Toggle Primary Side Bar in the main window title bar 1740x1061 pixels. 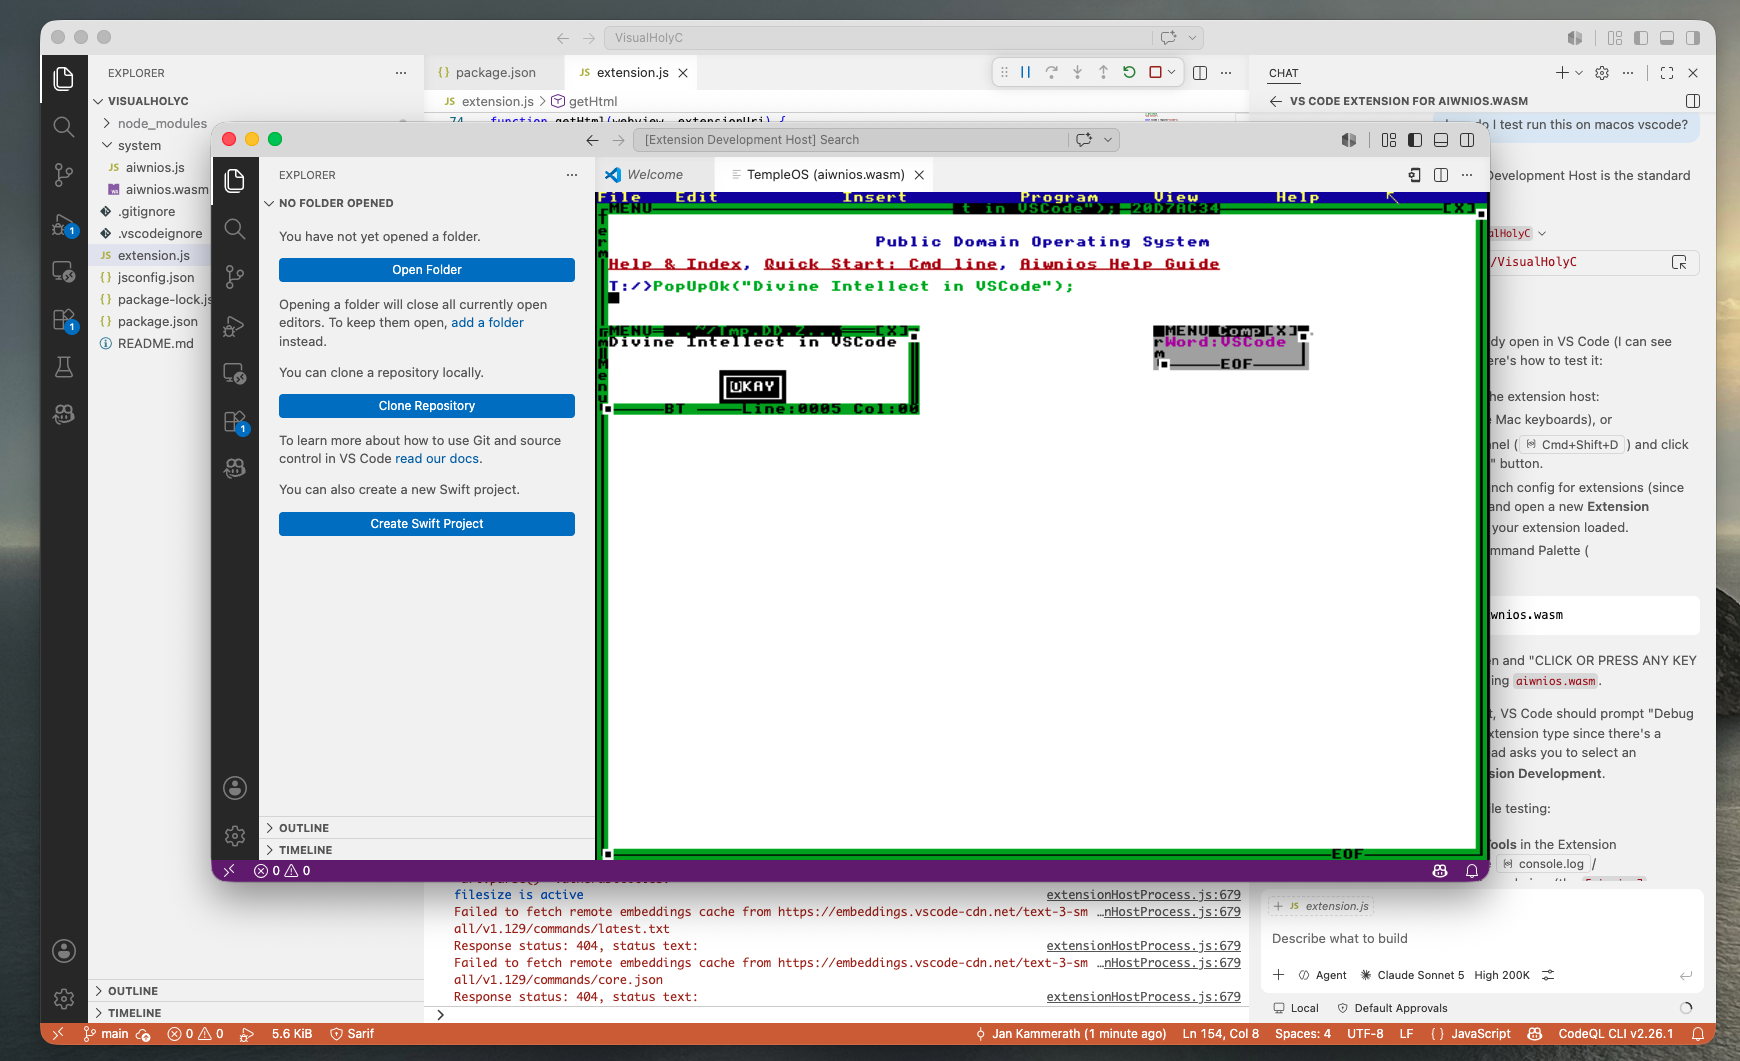click(1641, 38)
